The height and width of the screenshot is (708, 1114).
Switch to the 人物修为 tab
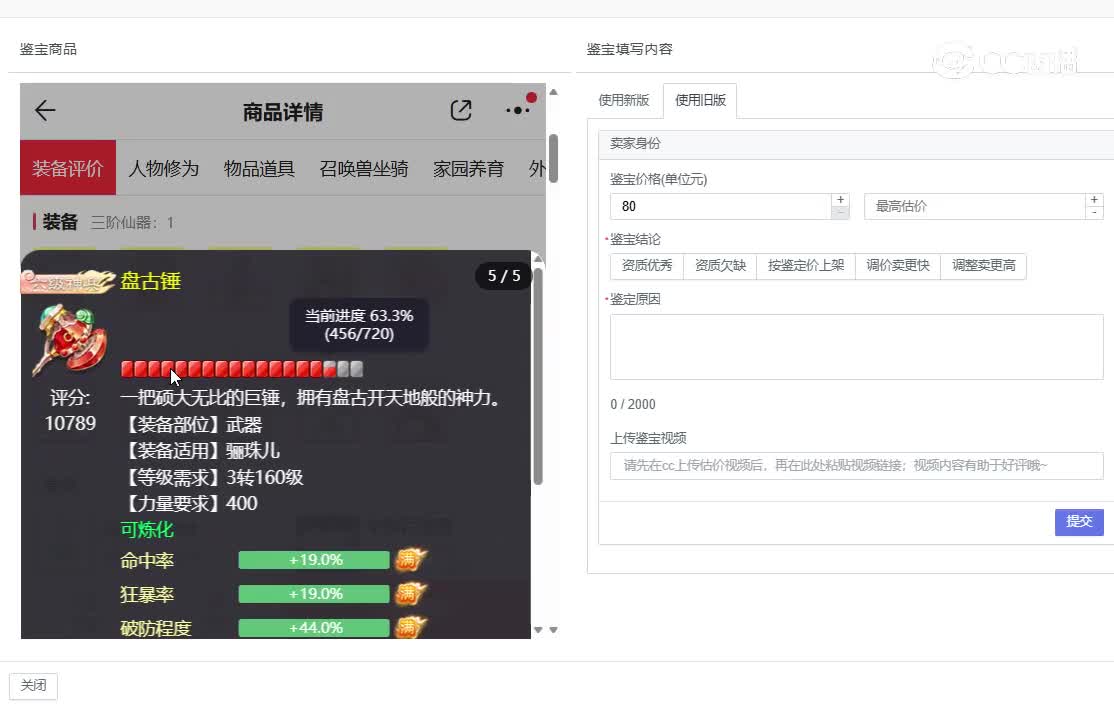point(163,168)
